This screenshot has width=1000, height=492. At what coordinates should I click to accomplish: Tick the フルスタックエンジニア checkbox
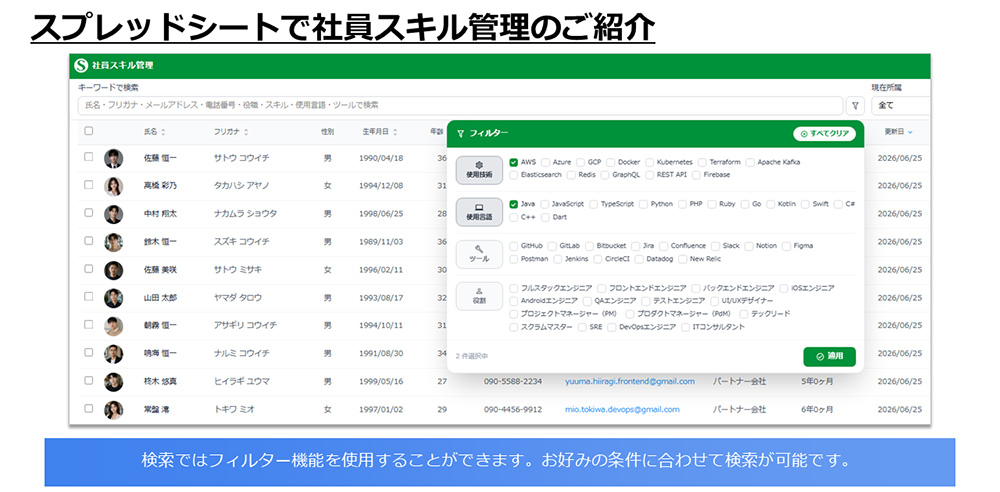click(x=513, y=288)
